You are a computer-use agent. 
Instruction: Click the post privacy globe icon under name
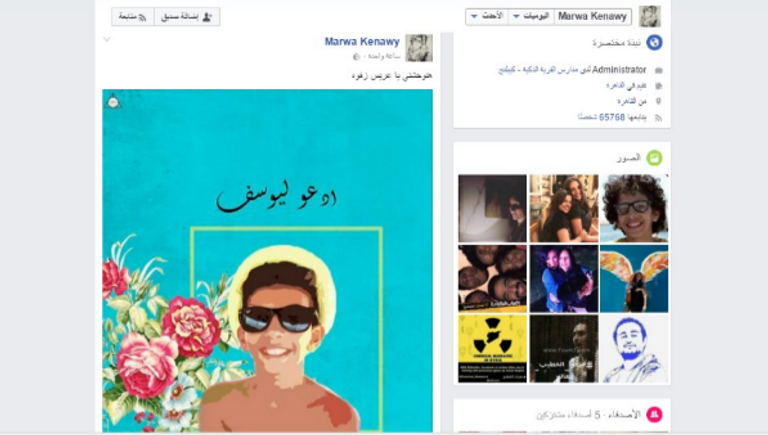(x=357, y=57)
